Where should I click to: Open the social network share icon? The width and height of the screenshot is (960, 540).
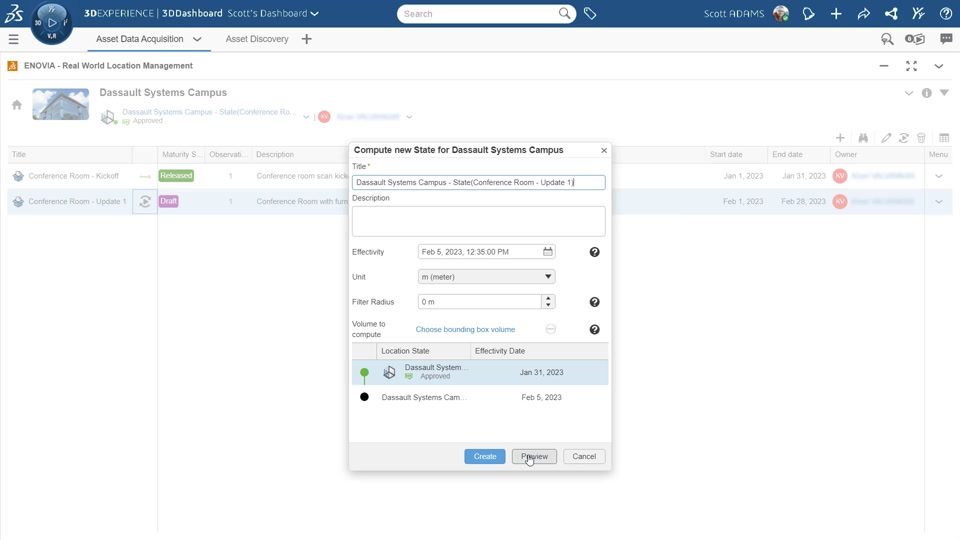coord(891,13)
